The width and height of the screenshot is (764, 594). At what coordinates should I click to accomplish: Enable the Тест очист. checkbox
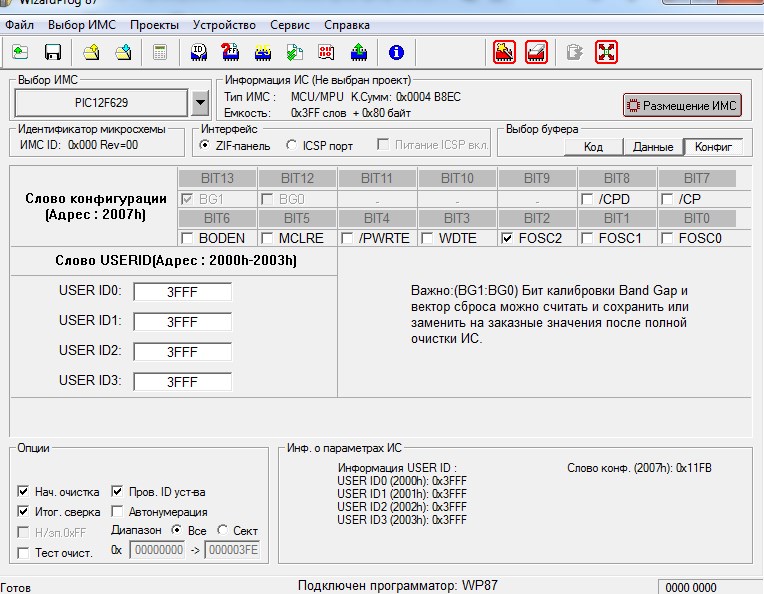click(x=23, y=553)
